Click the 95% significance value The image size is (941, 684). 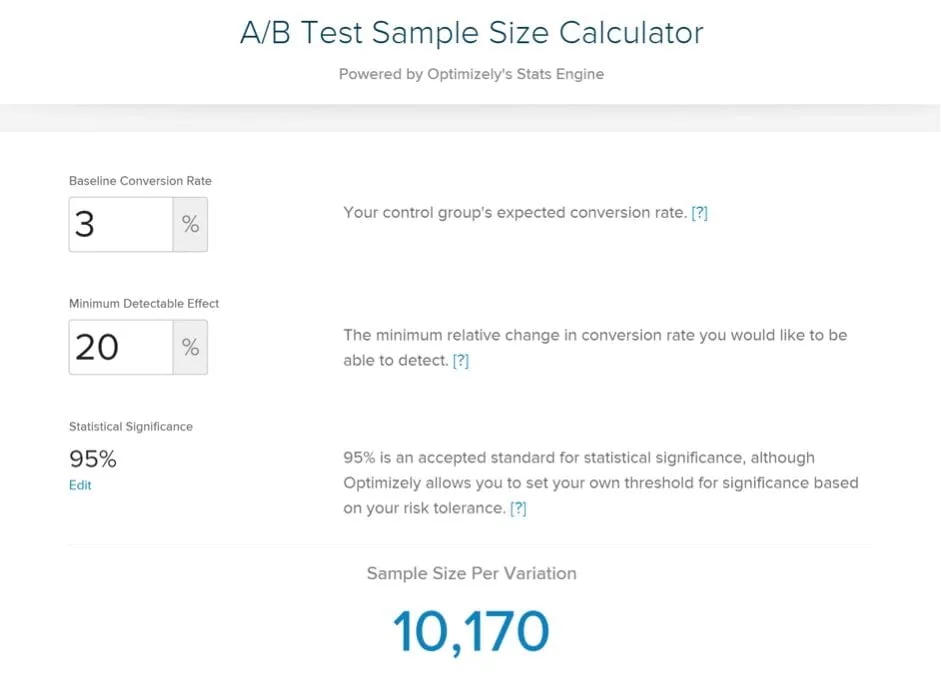click(93, 459)
